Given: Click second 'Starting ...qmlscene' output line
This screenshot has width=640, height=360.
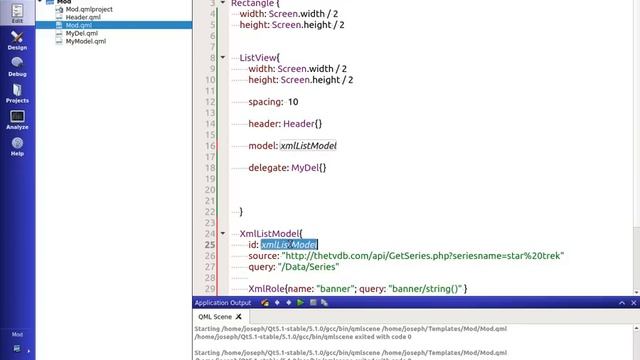Looking at the screenshot, I should [x=351, y=353].
